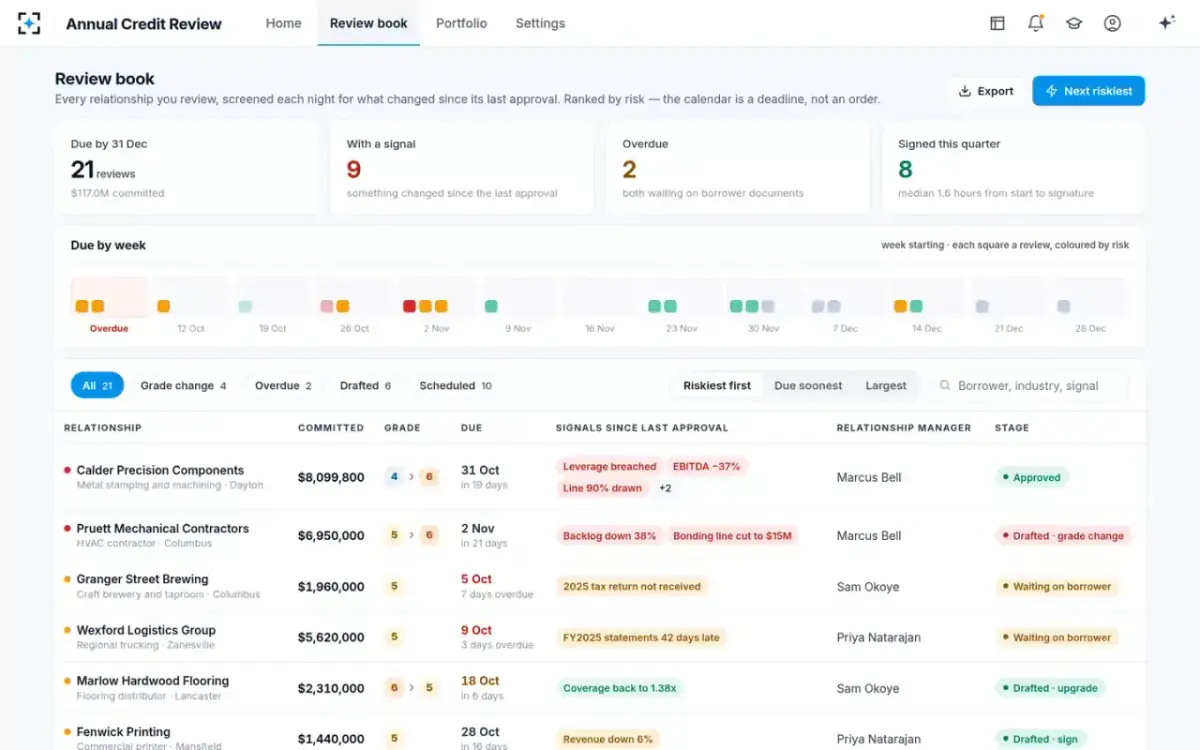Open Granger Street Brewing relationship
Image resolution: width=1200 pixels, height=750 pixels.
pyautogui.click(x=142, y=579)
